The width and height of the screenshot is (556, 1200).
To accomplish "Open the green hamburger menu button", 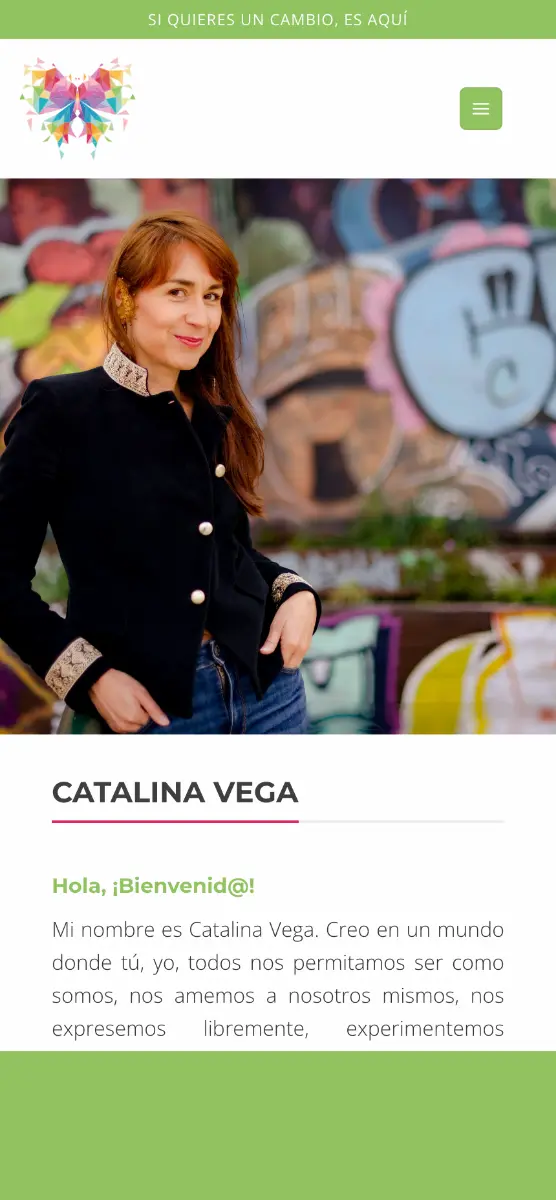I will pyautogui.click(x=481, y=109).
